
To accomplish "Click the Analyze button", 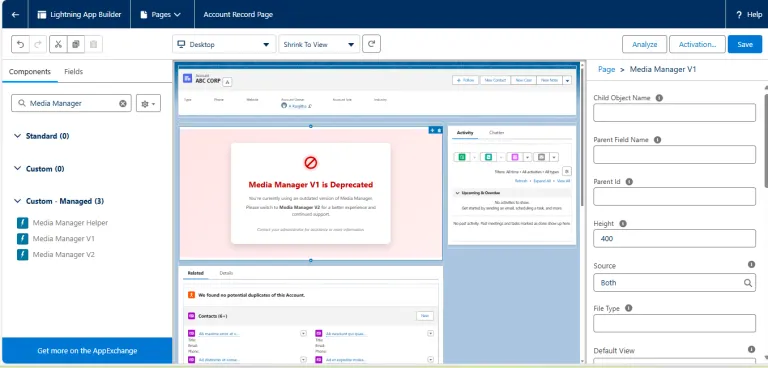I will pyautogui.click(x=645, y=44).
